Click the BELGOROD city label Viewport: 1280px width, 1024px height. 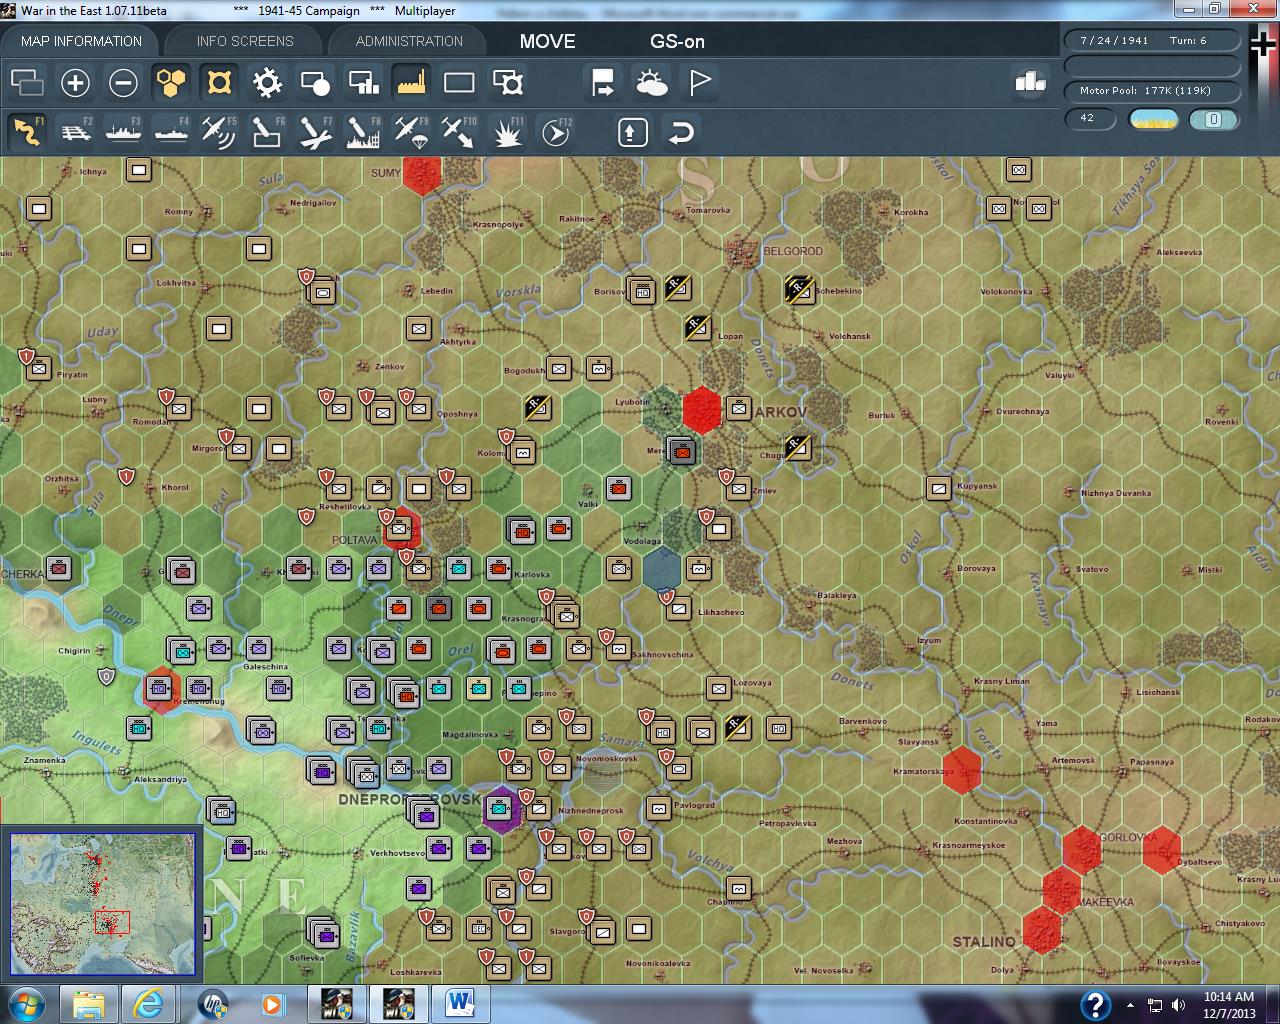click(x=793, y=251)
